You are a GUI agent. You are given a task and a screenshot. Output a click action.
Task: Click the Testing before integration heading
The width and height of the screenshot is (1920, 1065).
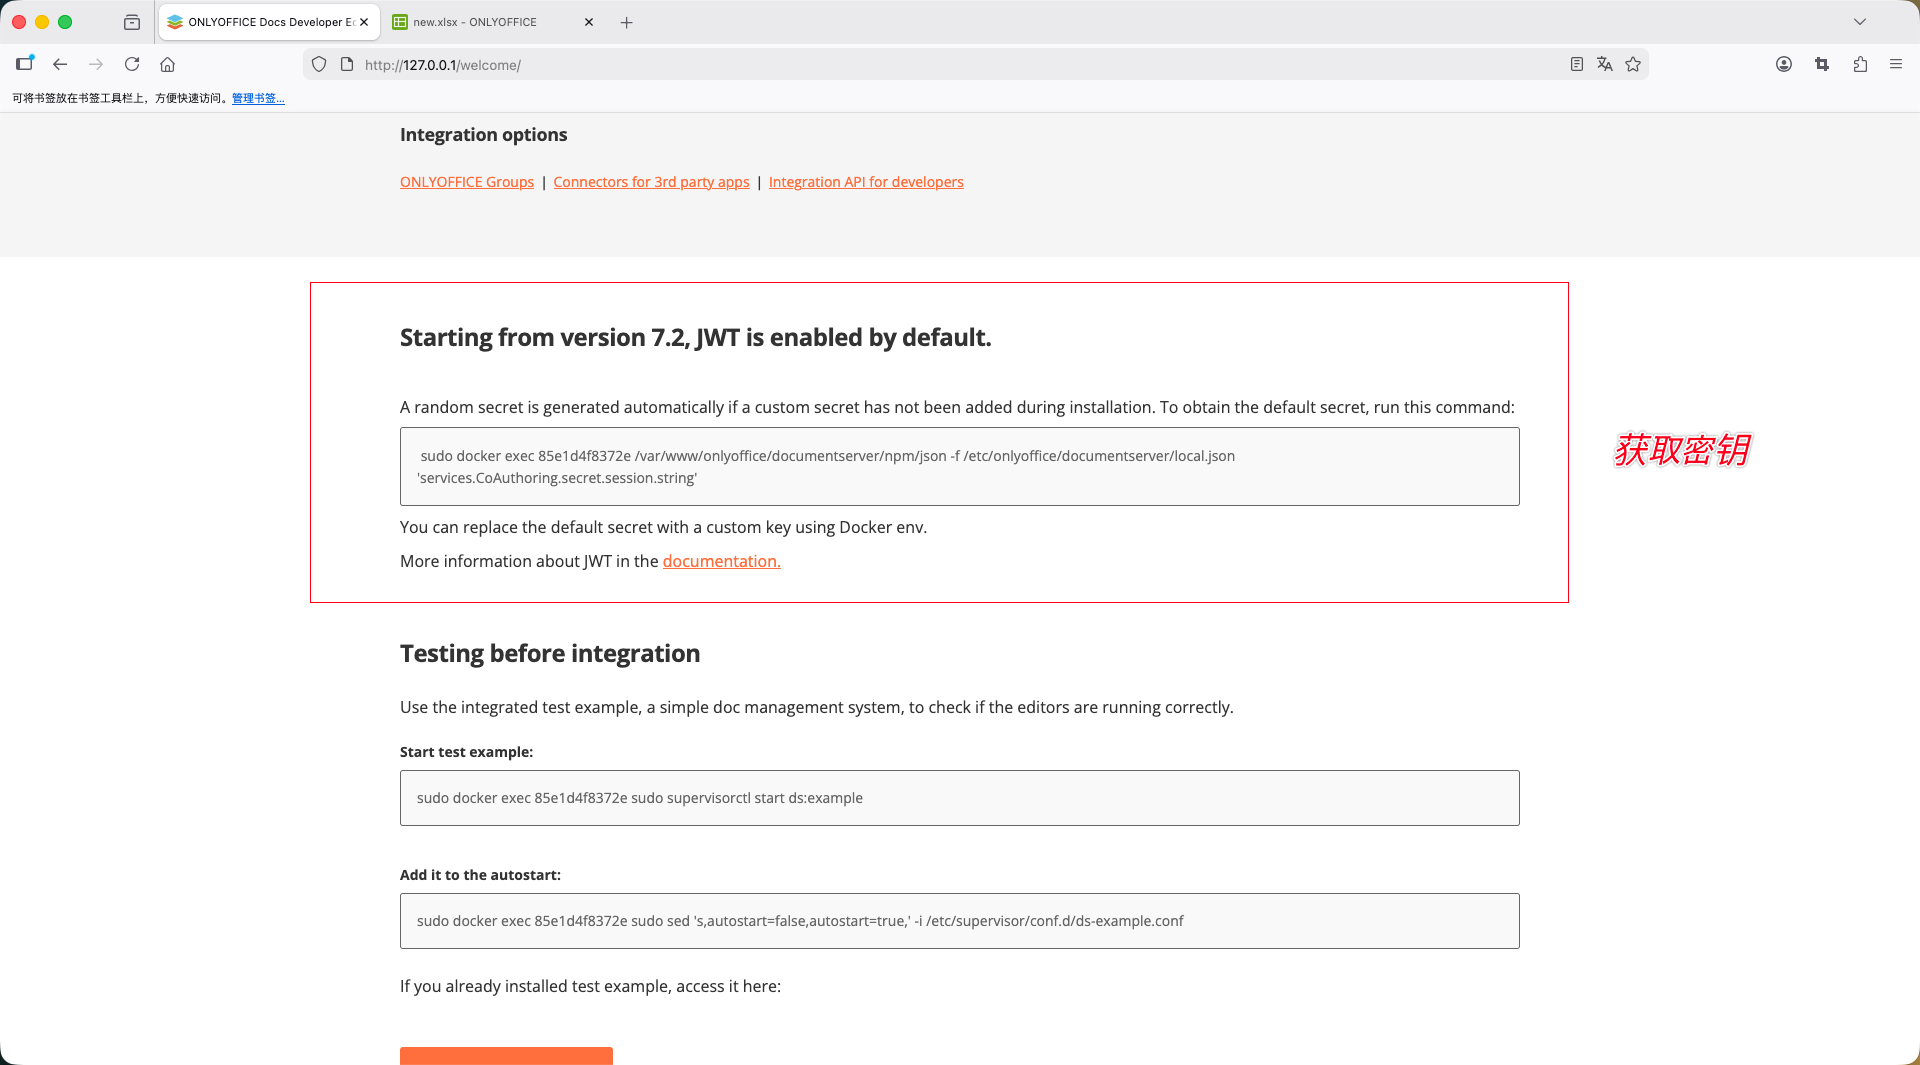[550, 653]
